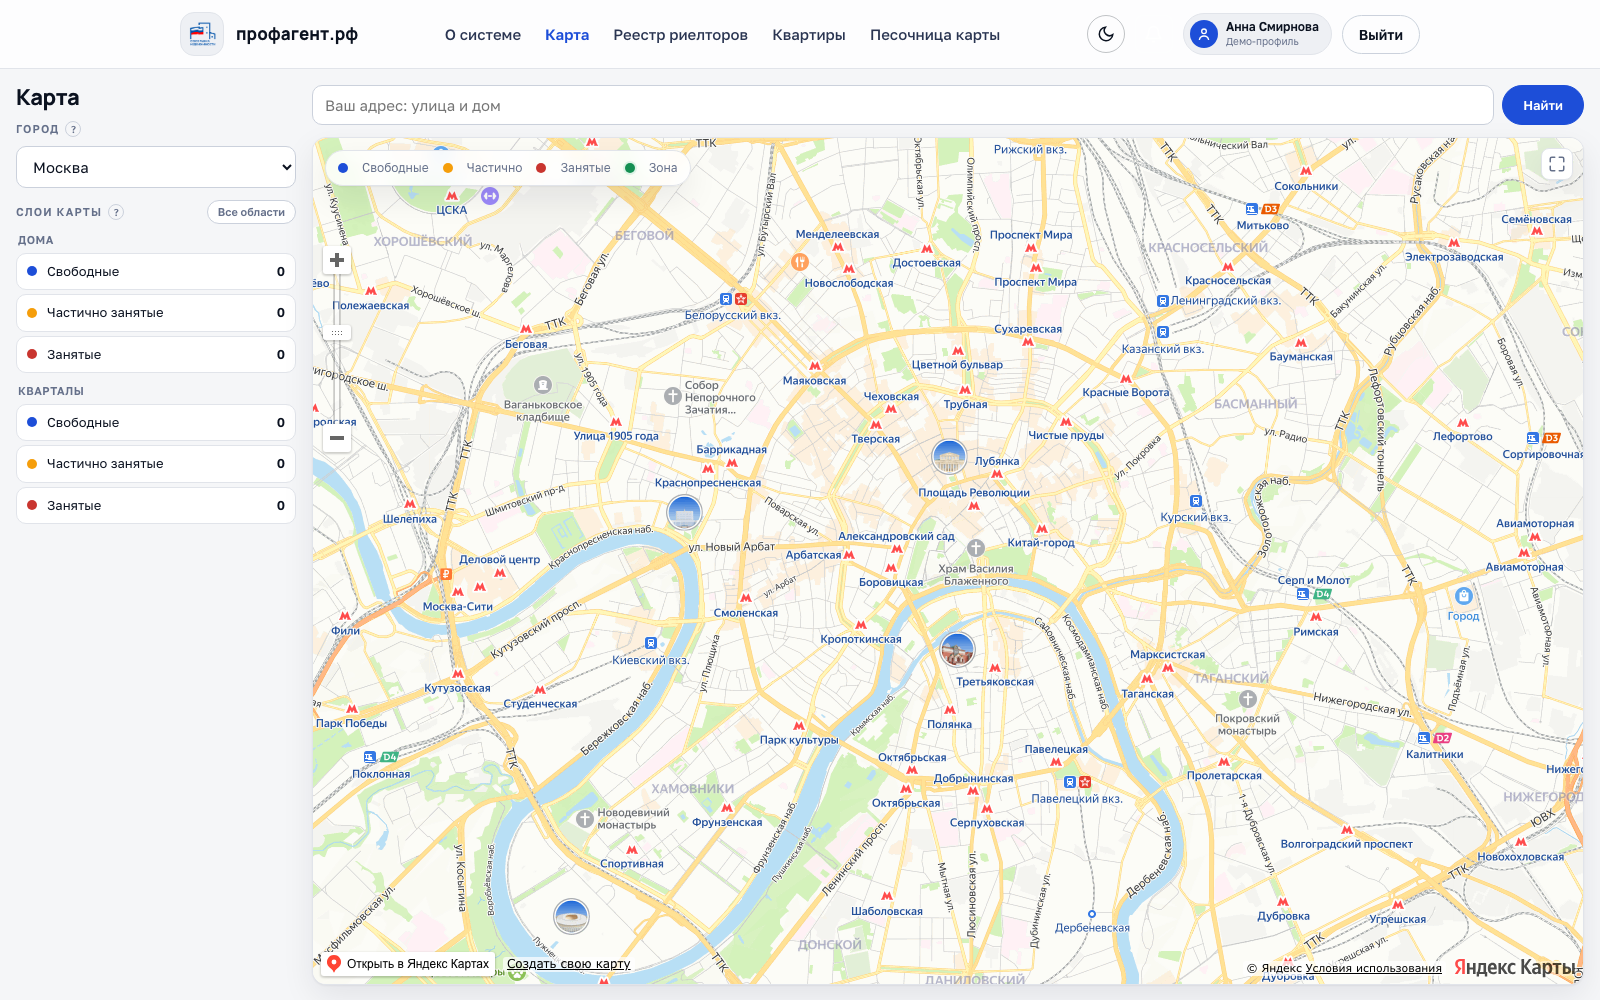Zoom out on the map

click(x=337, y=438)
